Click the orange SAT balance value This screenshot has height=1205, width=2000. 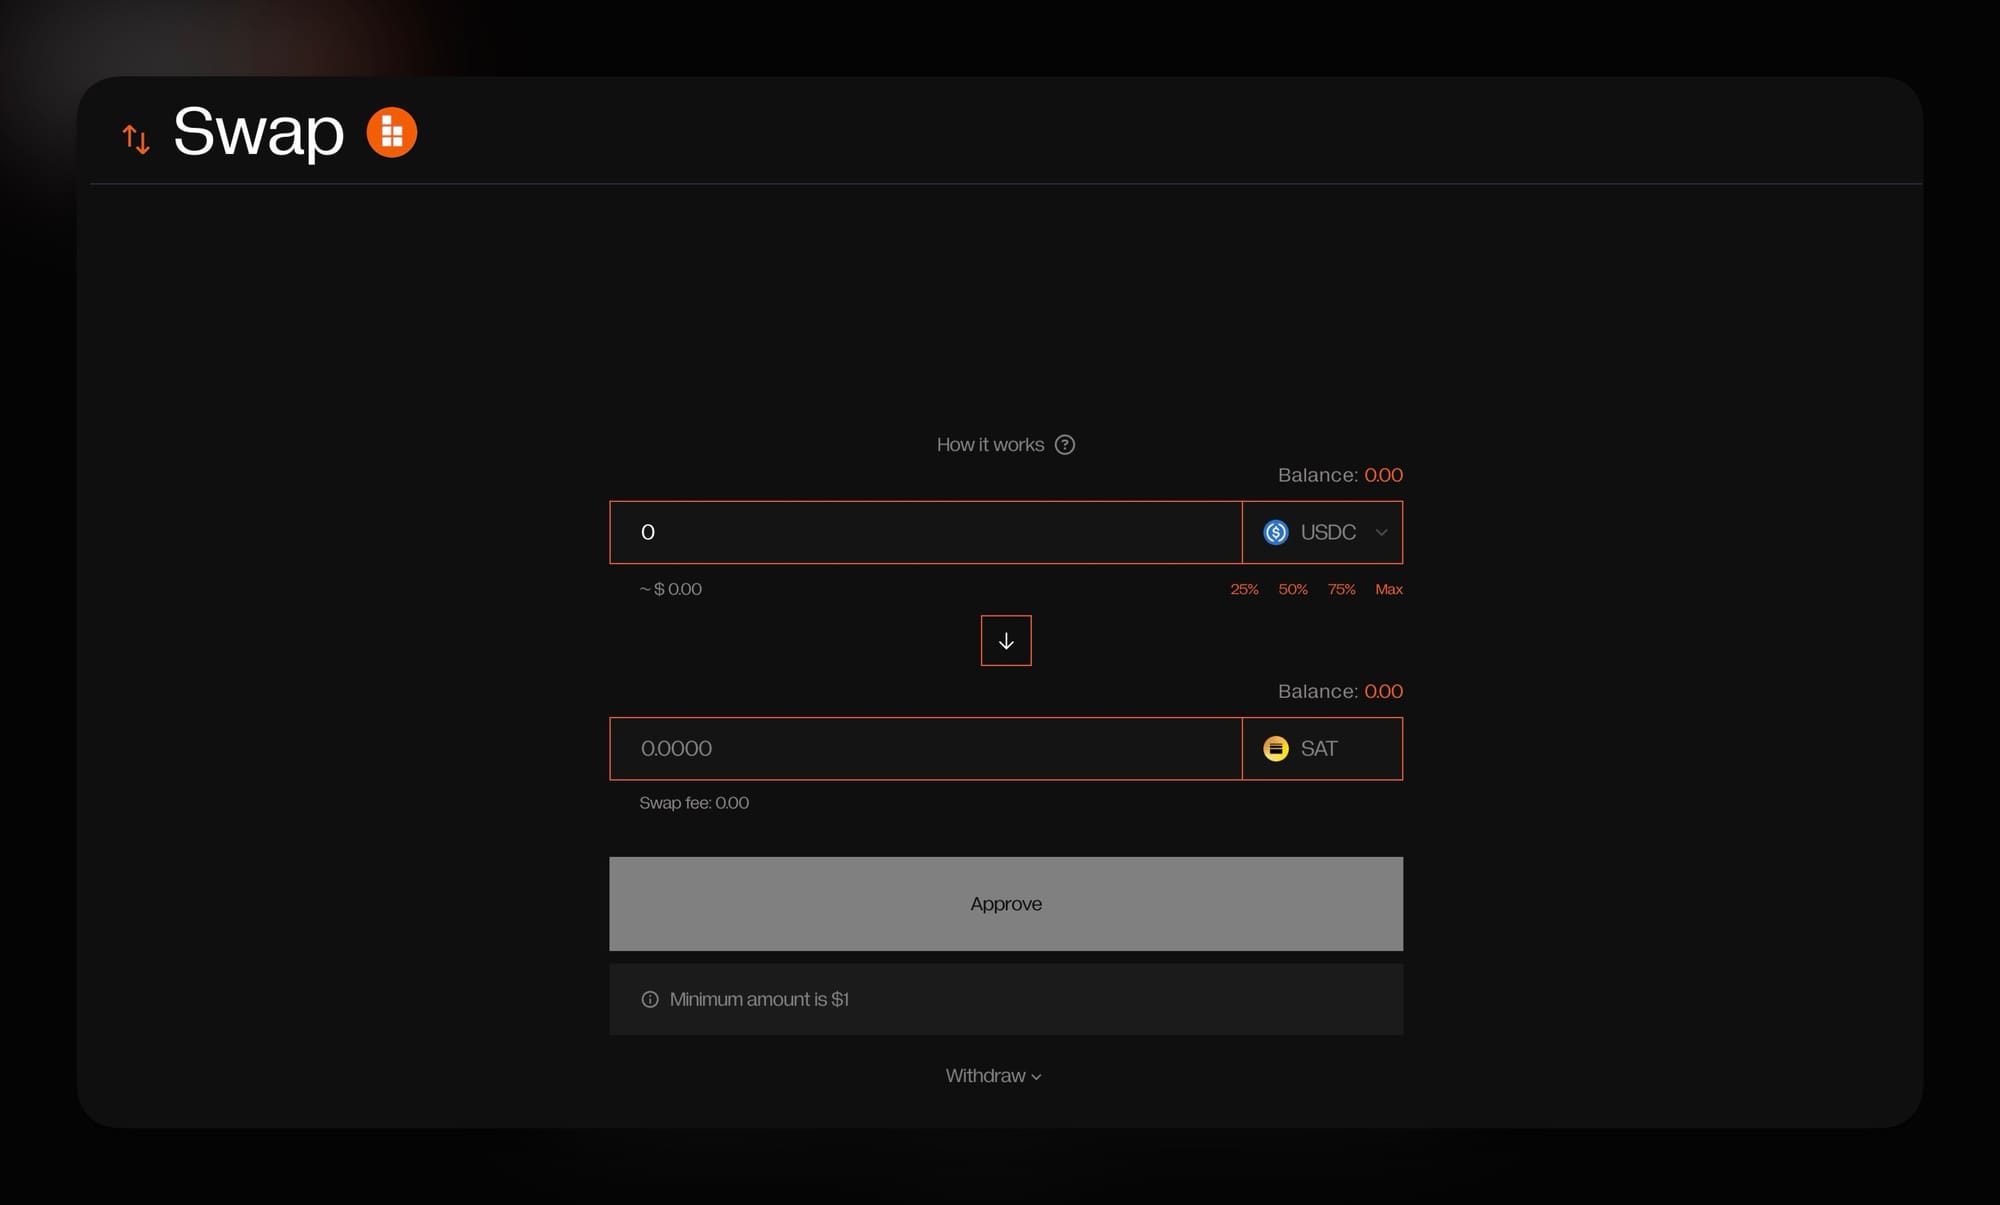click(1383, 692)
